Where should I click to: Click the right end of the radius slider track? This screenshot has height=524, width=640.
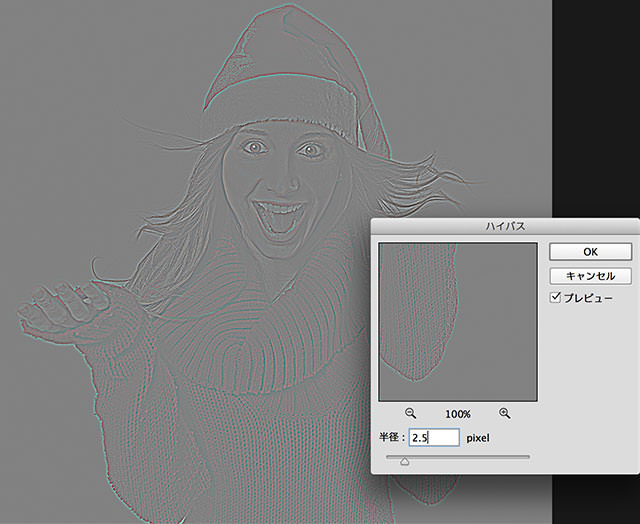coord(528,457)
